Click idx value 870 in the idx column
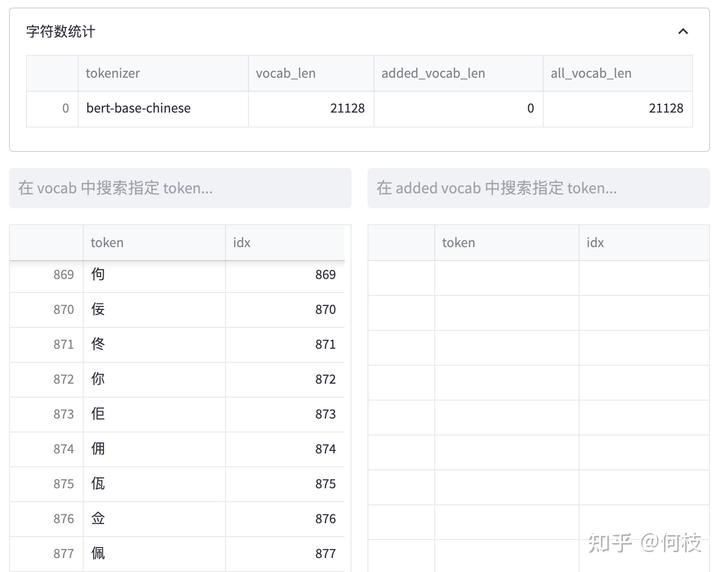Image resolution: width=720 pixels, height=572 pixels. [x=285, y=309]
